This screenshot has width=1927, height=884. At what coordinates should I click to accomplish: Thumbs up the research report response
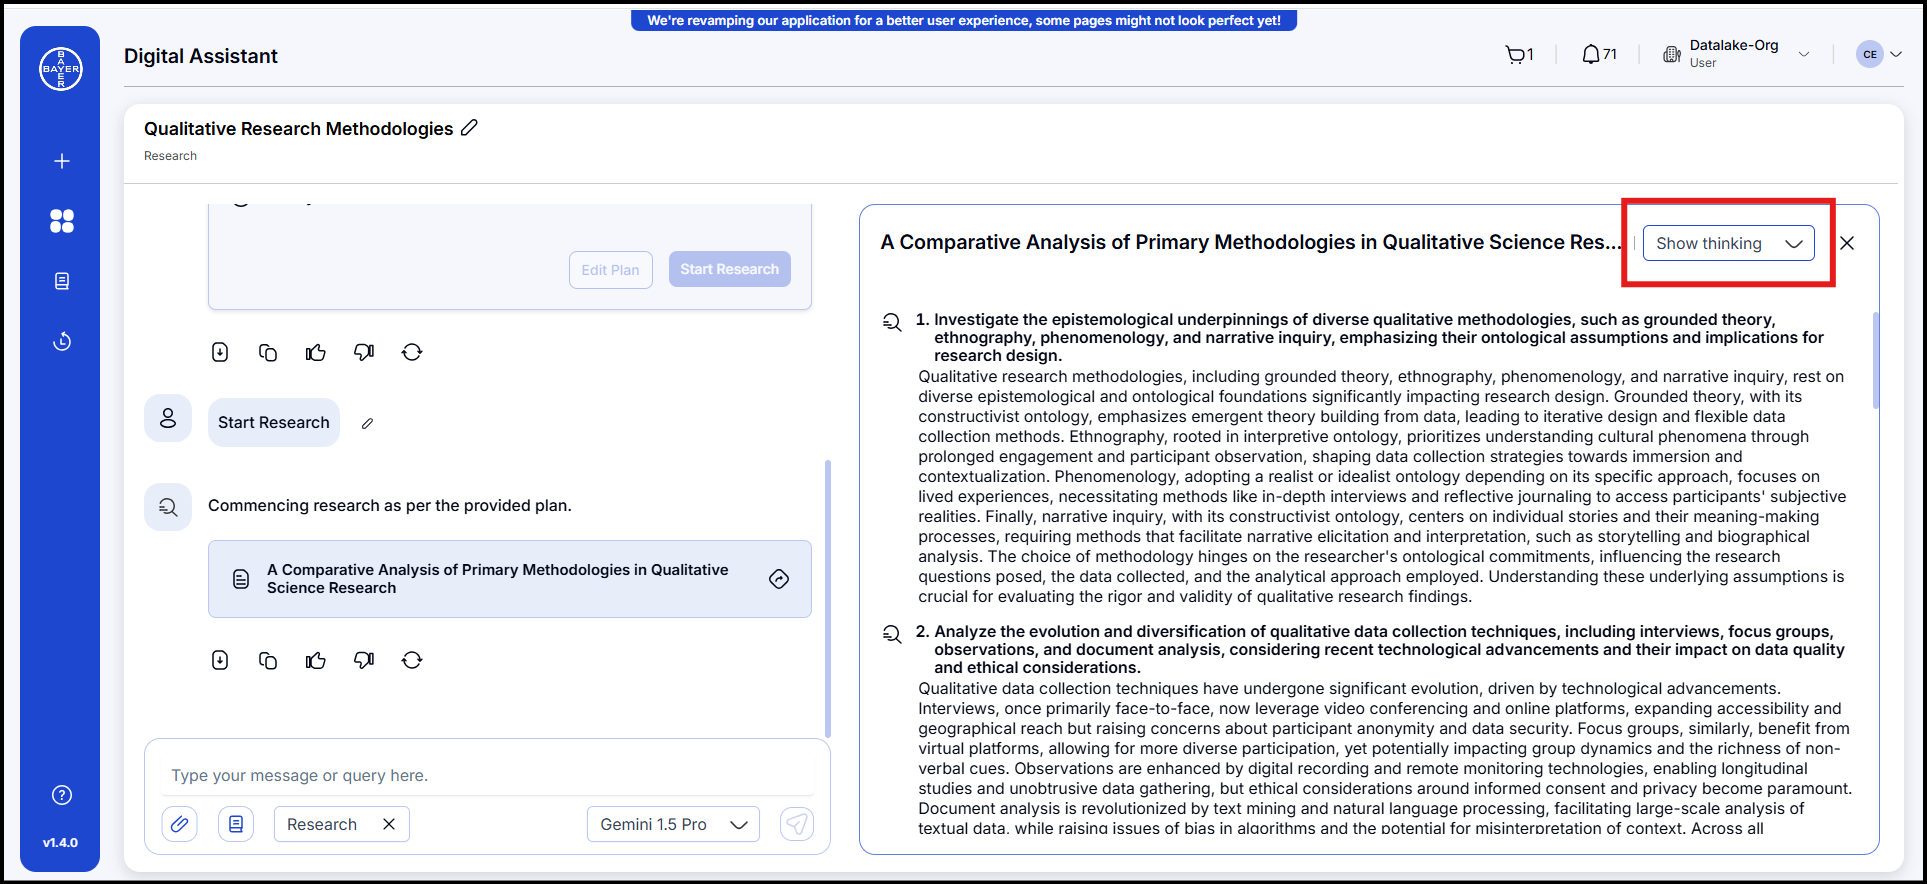(316, 660)
